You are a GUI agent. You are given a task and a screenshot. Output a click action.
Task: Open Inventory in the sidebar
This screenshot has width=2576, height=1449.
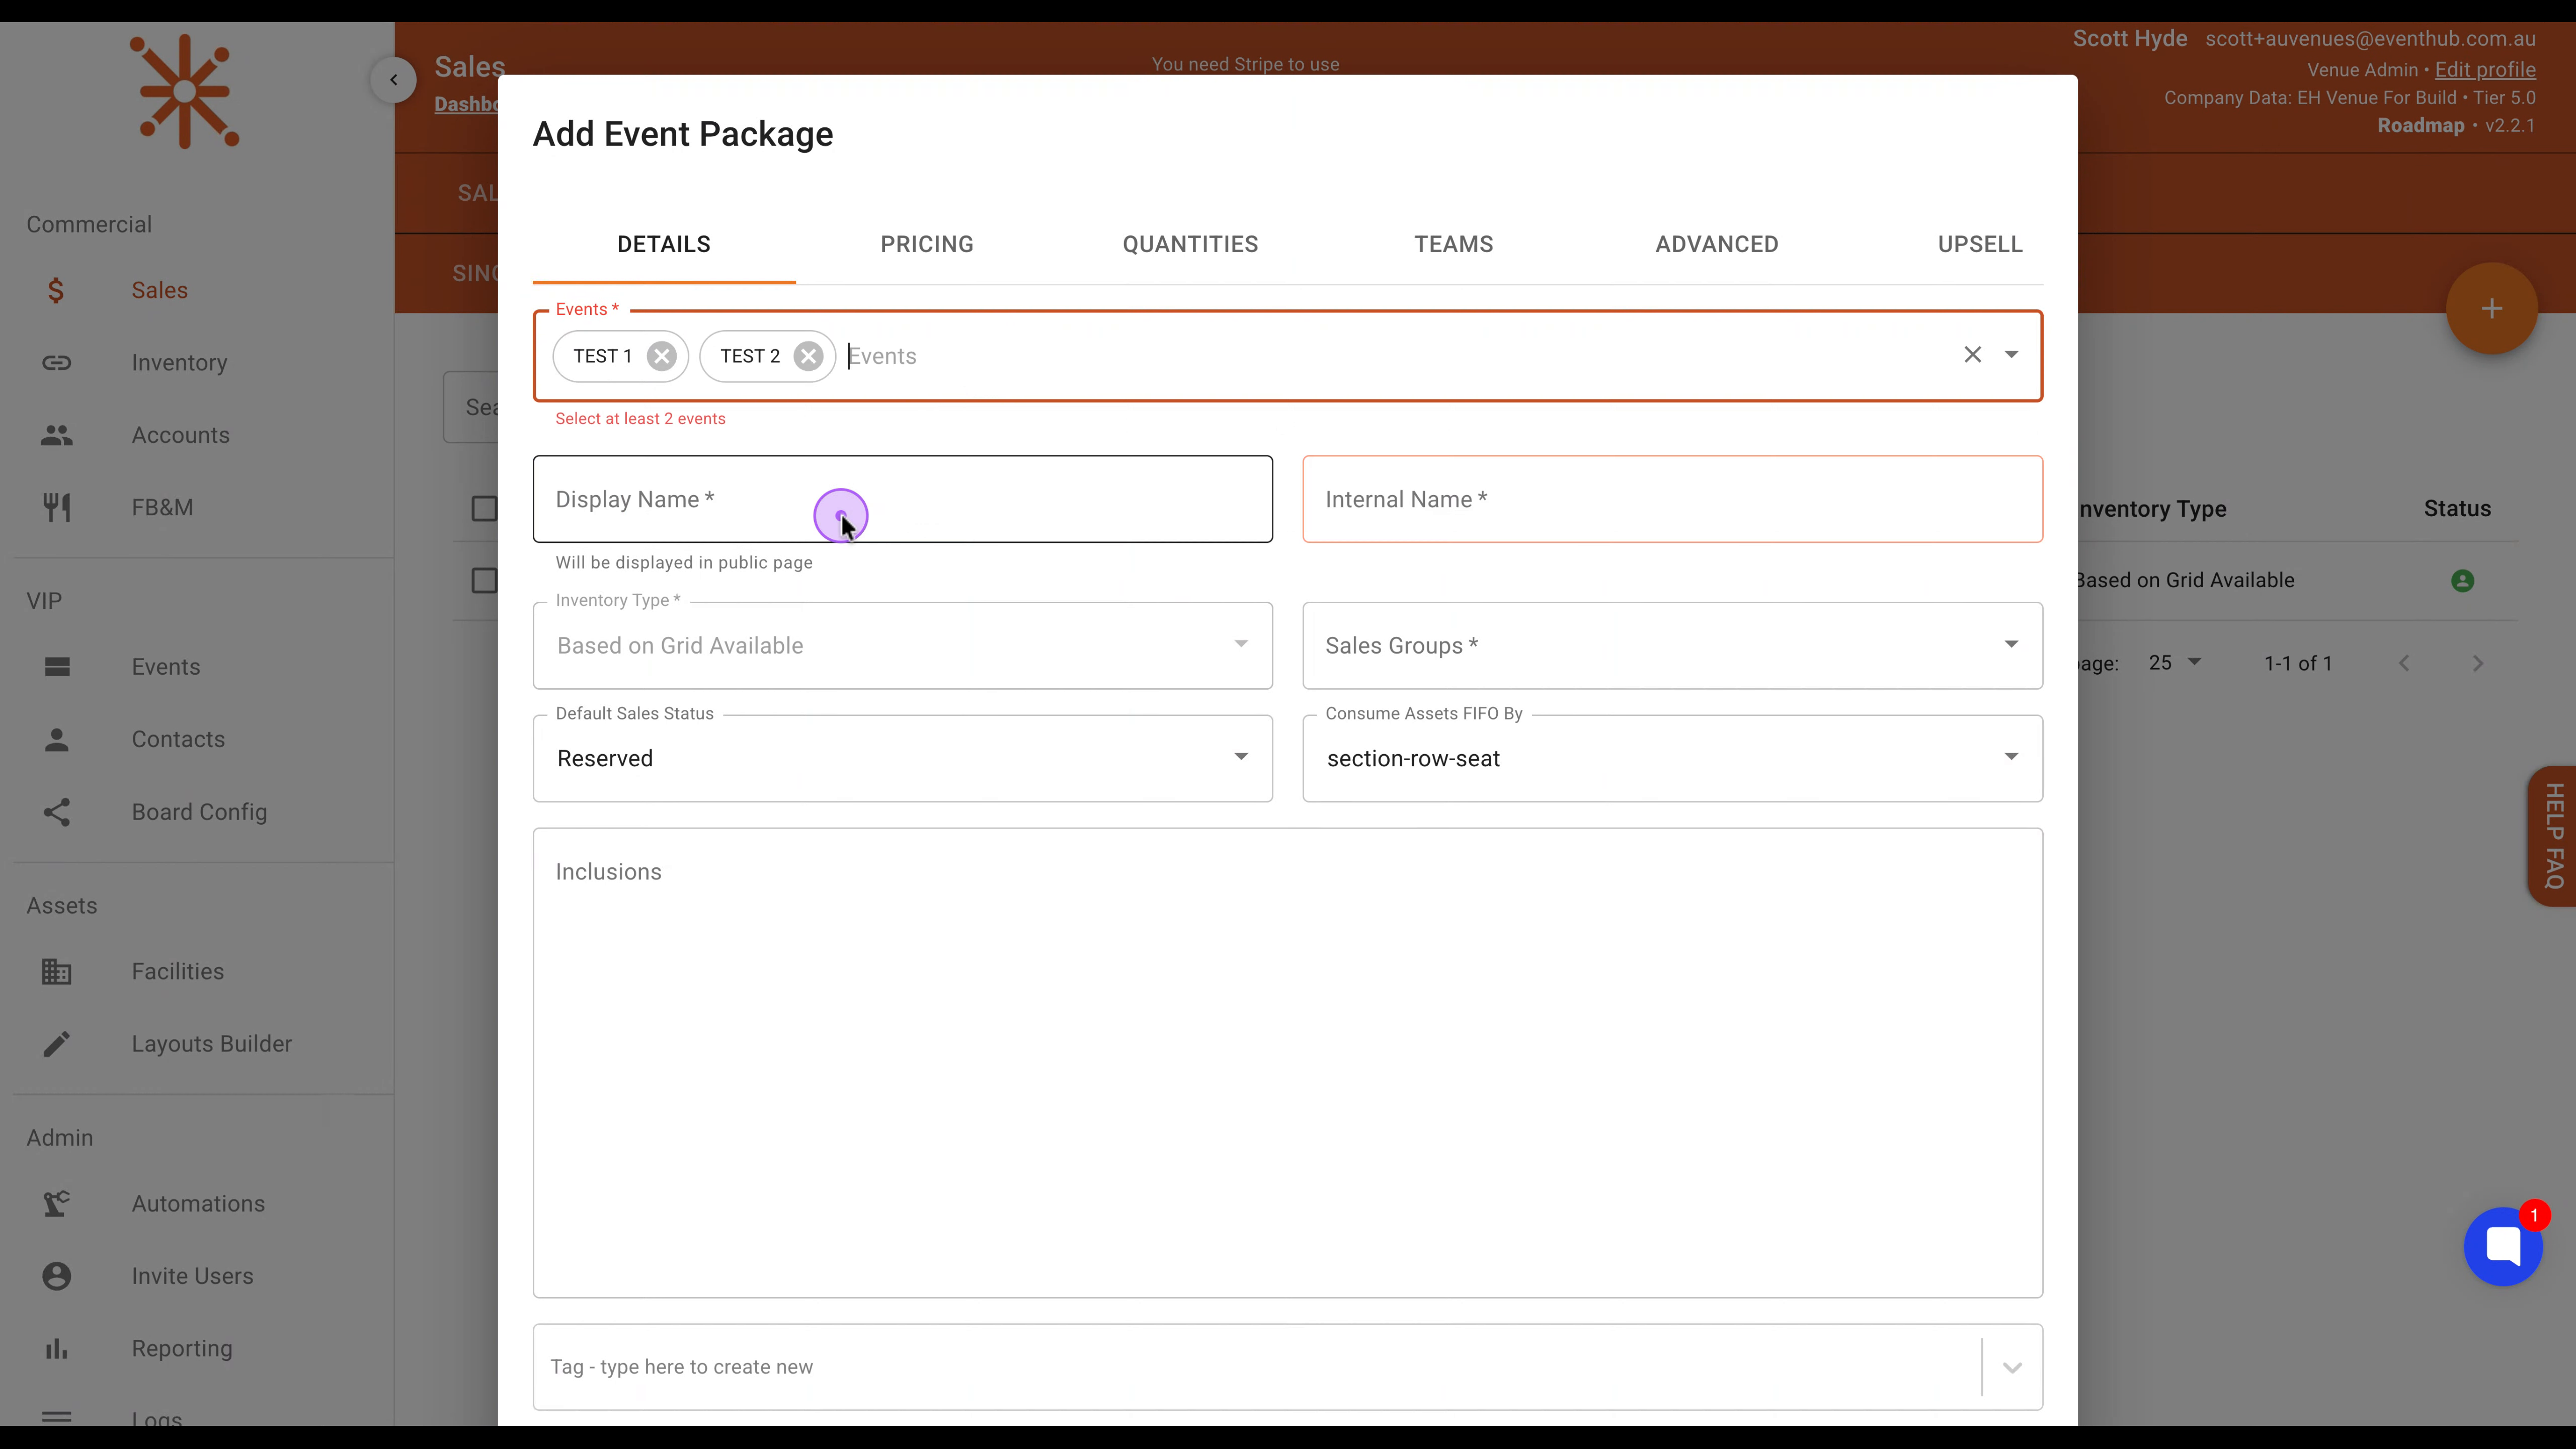click(179, 363)
